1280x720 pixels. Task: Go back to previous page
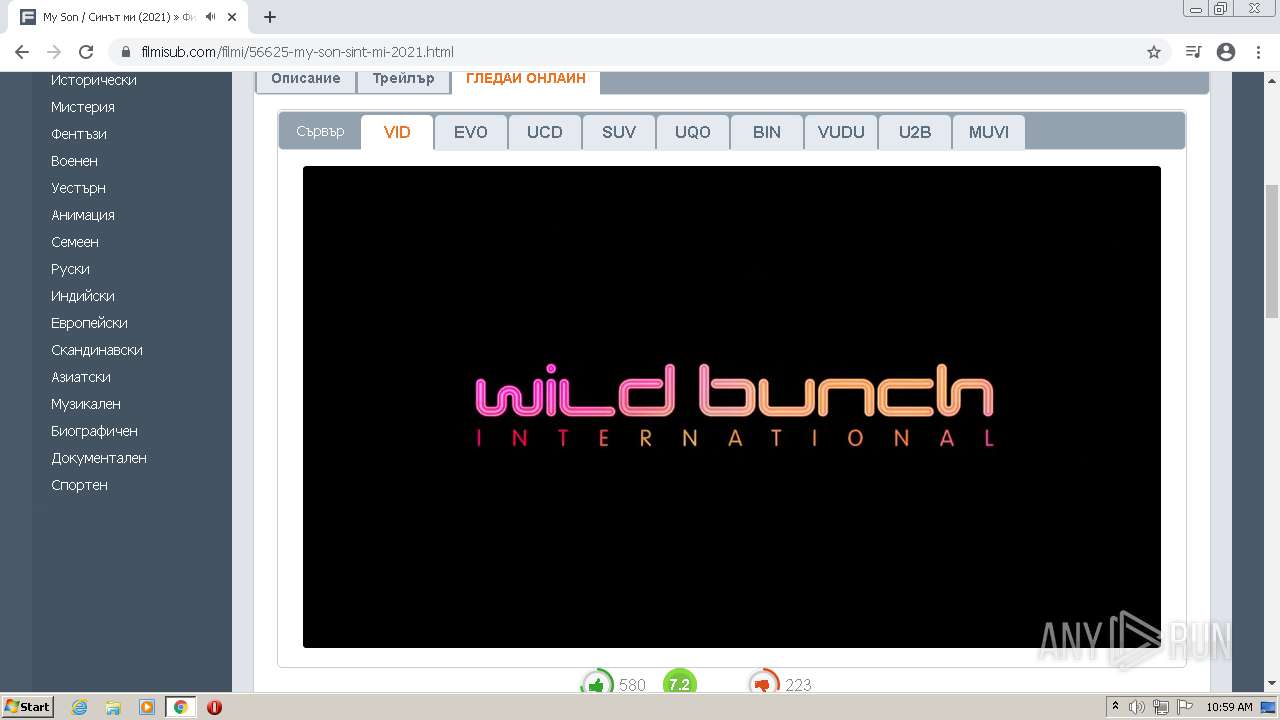(x=22, y=52)
